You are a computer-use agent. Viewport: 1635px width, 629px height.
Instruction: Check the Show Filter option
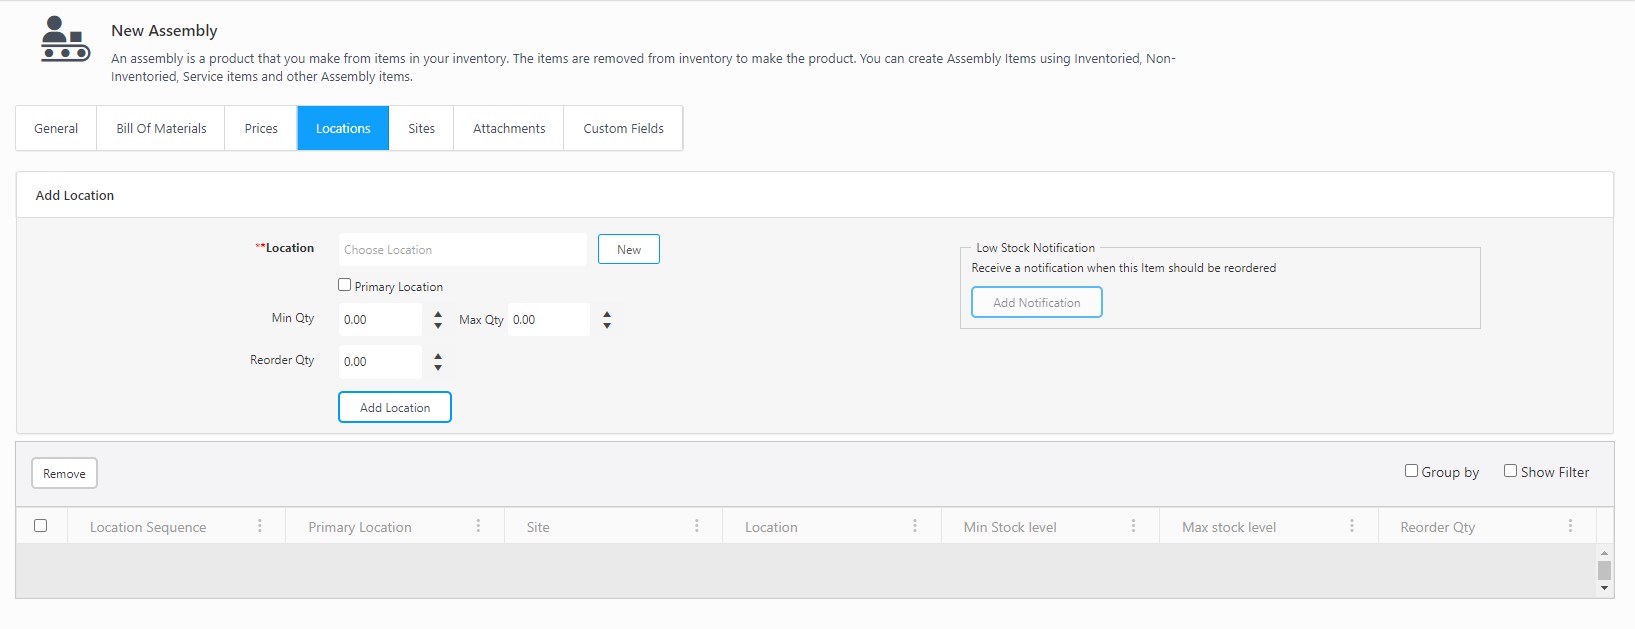click(x=1510, y=471)
